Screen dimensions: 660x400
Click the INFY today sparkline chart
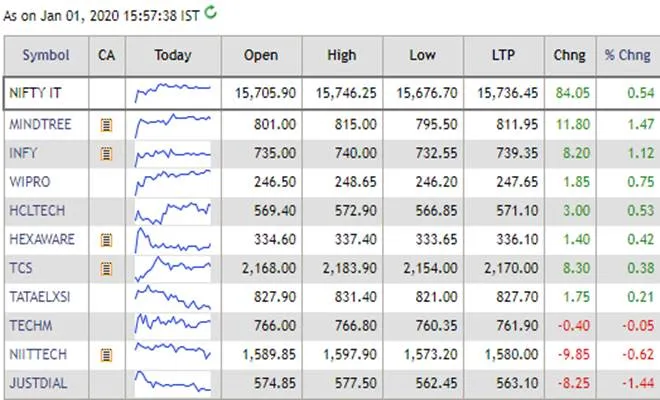point(173,154)
